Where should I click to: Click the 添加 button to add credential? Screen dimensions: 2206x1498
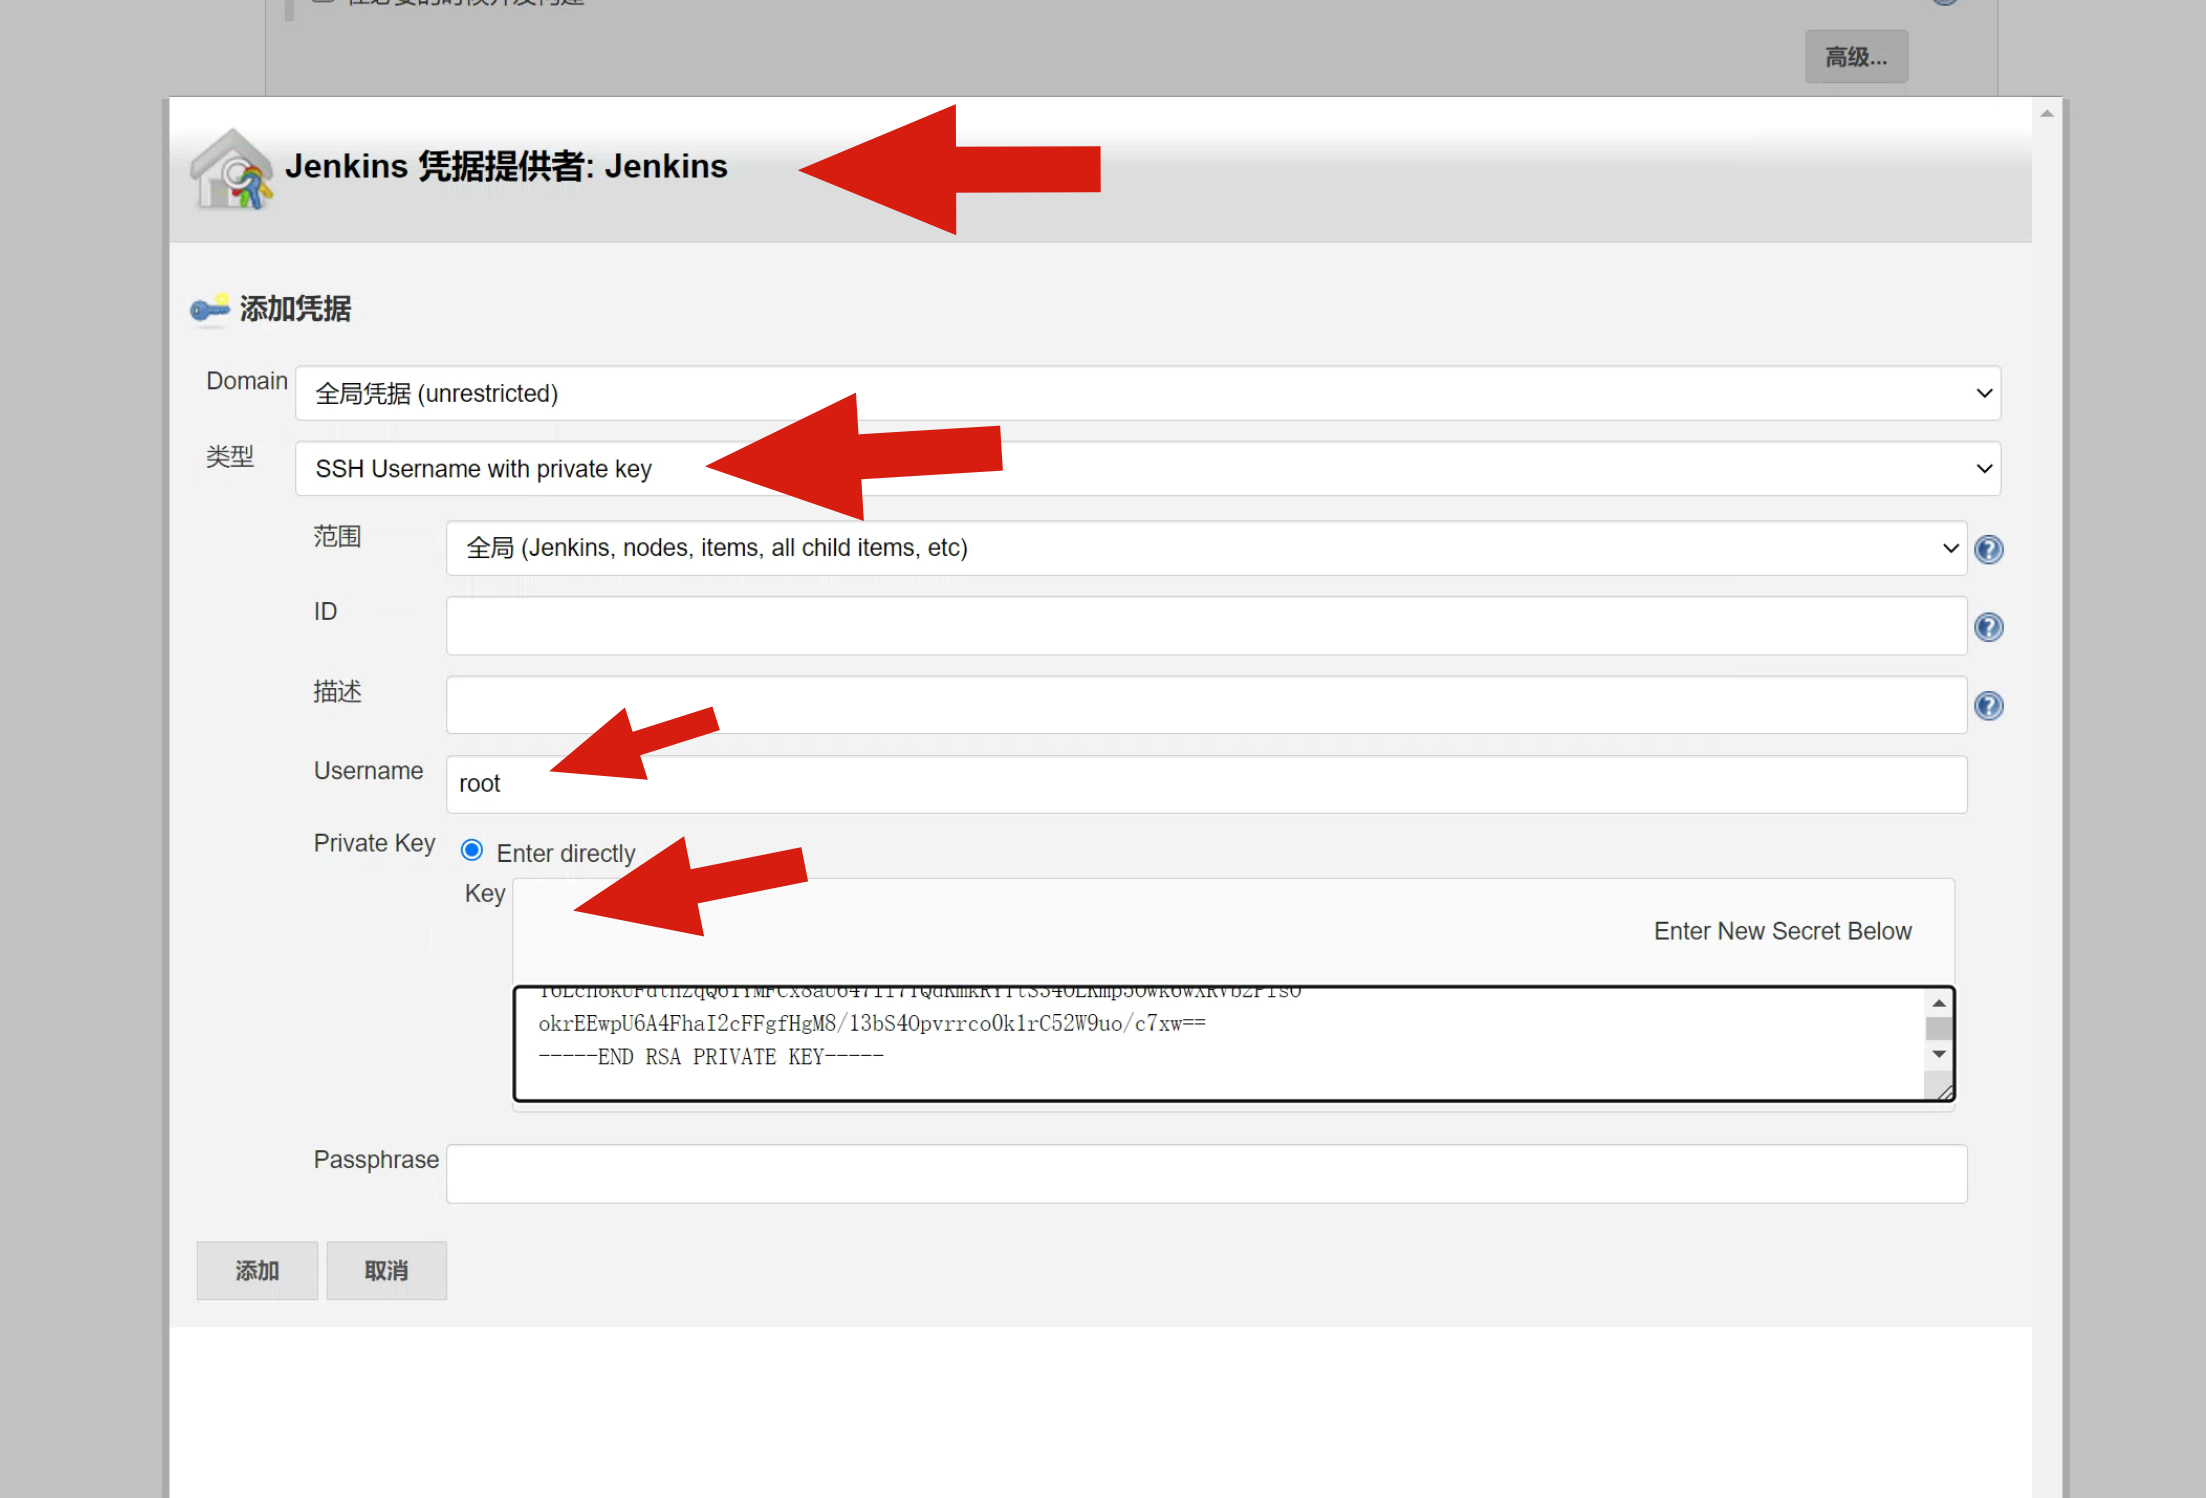pos(257,1270)
